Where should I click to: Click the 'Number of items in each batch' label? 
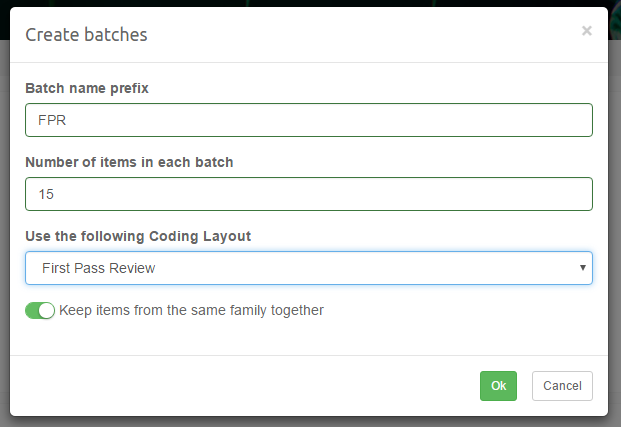[x=129, y=162]
